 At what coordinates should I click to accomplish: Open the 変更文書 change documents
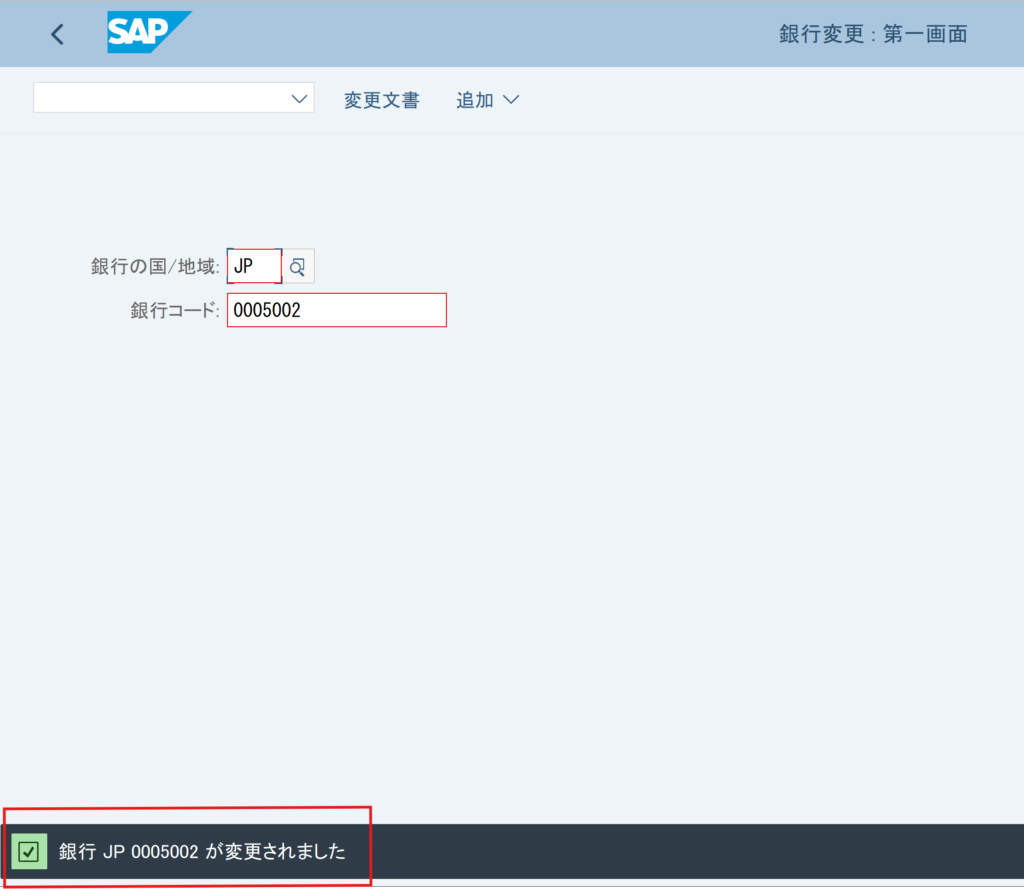pos(381,100)
